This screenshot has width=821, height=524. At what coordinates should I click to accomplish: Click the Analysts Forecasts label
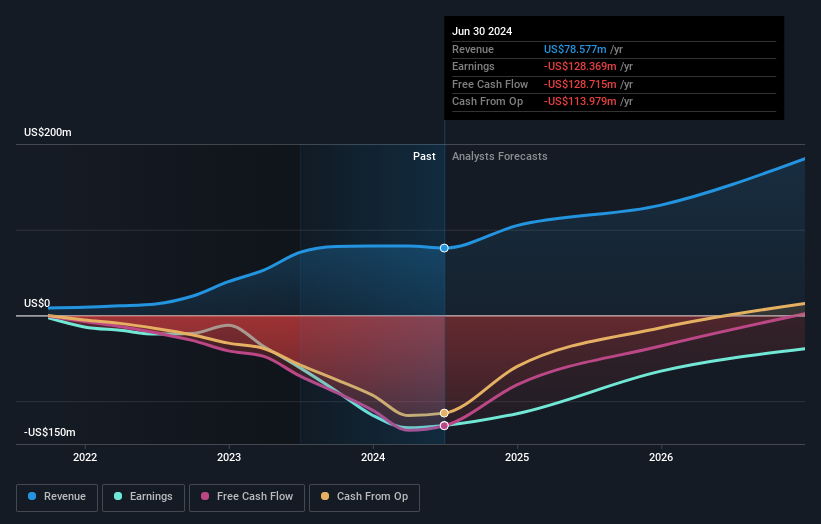coord(500,157)
